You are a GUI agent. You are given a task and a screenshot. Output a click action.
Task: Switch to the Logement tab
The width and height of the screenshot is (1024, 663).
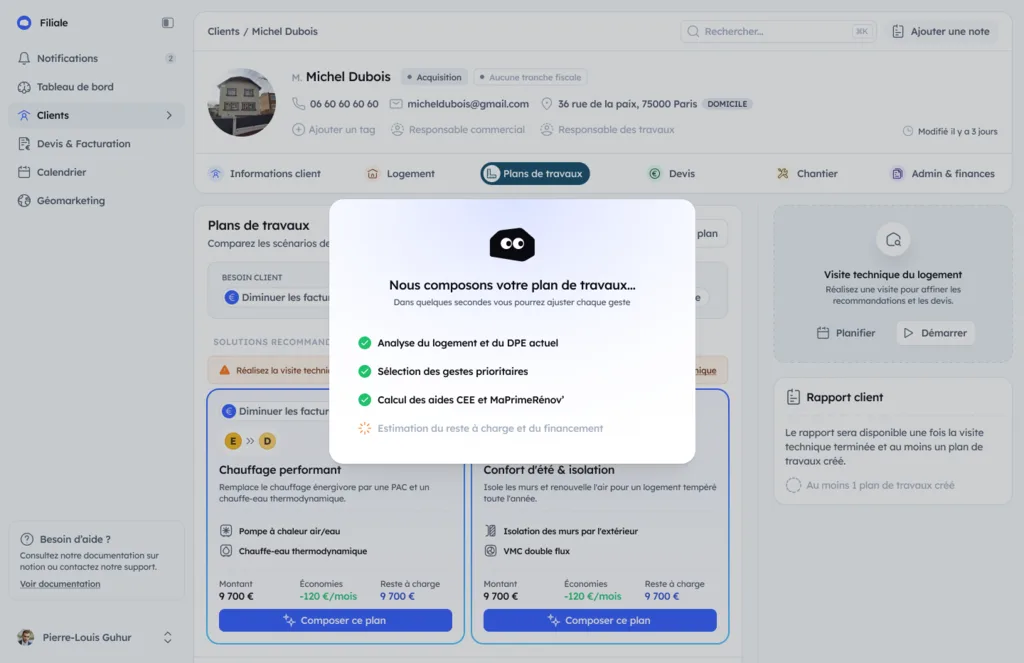point(400,174)
